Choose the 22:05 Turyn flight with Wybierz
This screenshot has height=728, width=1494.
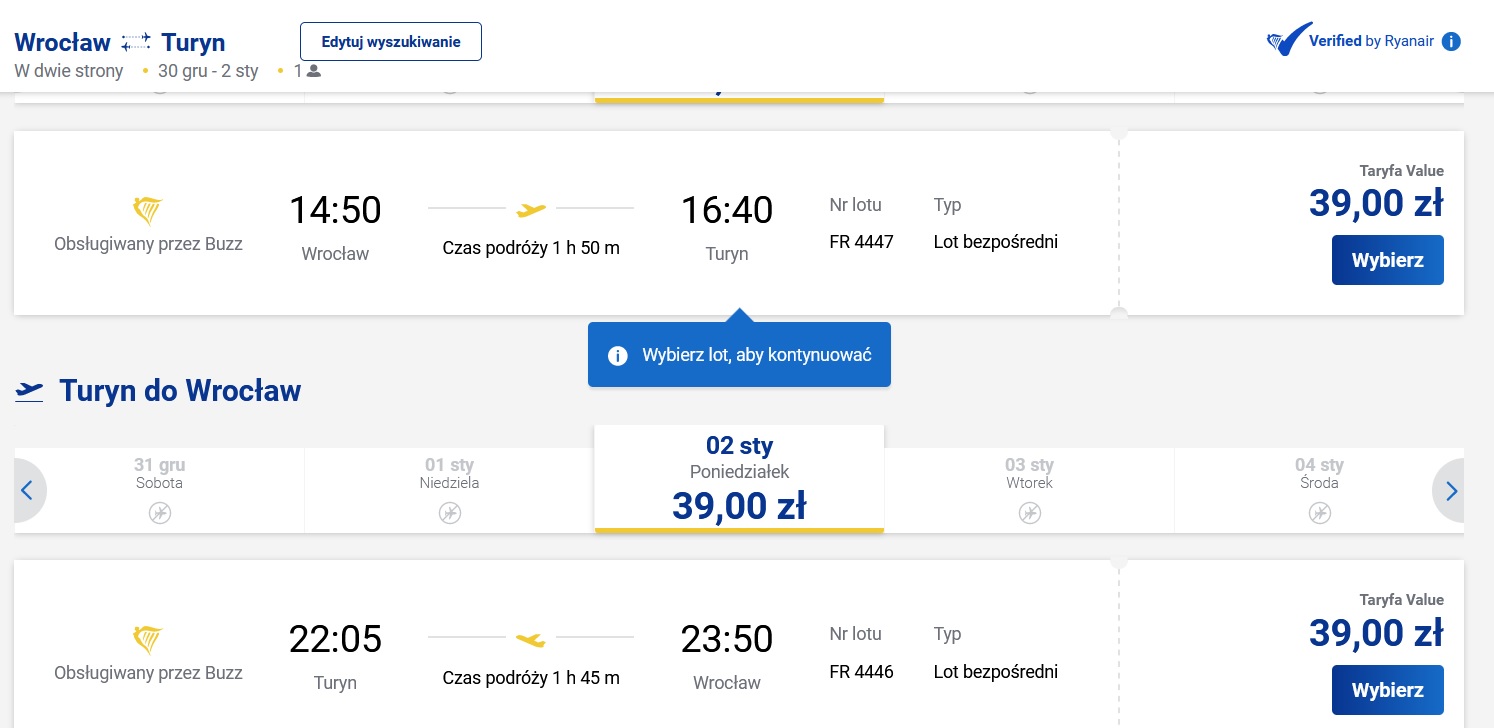coord(1387,690)
